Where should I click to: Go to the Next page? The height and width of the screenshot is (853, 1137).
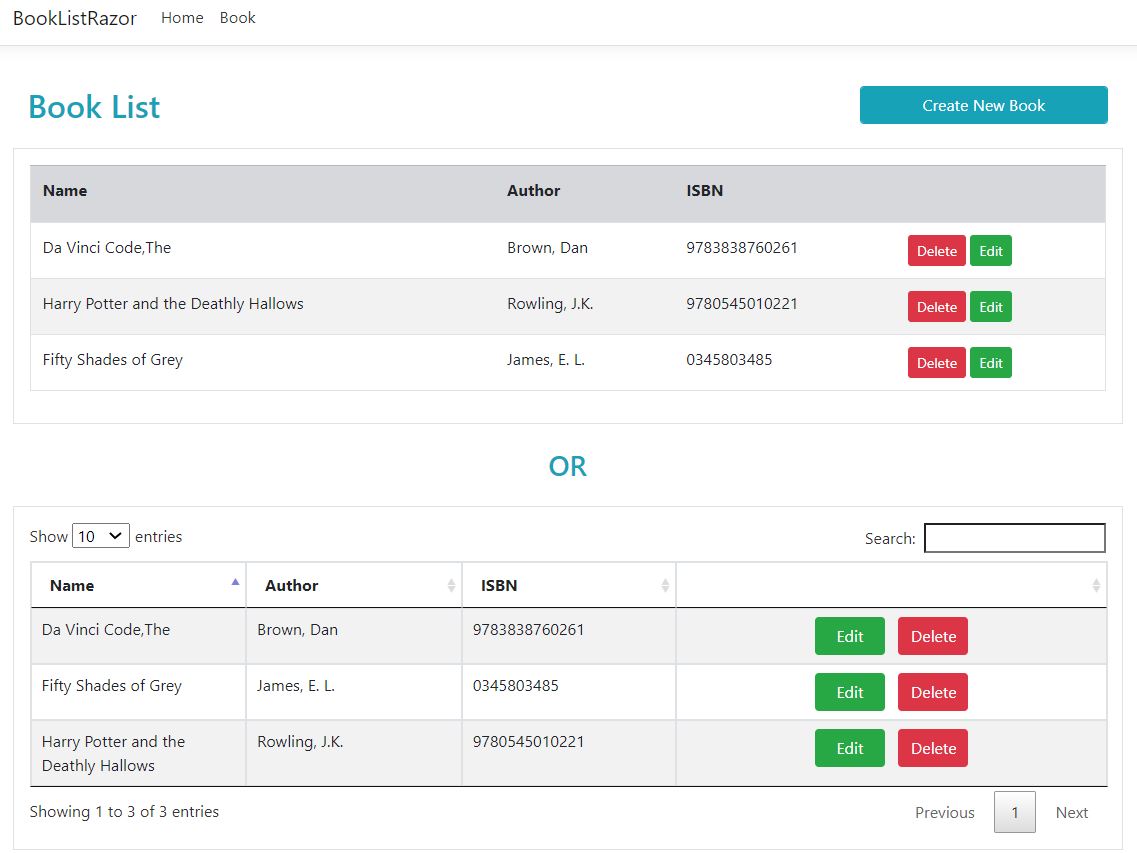pos(1072,812)
